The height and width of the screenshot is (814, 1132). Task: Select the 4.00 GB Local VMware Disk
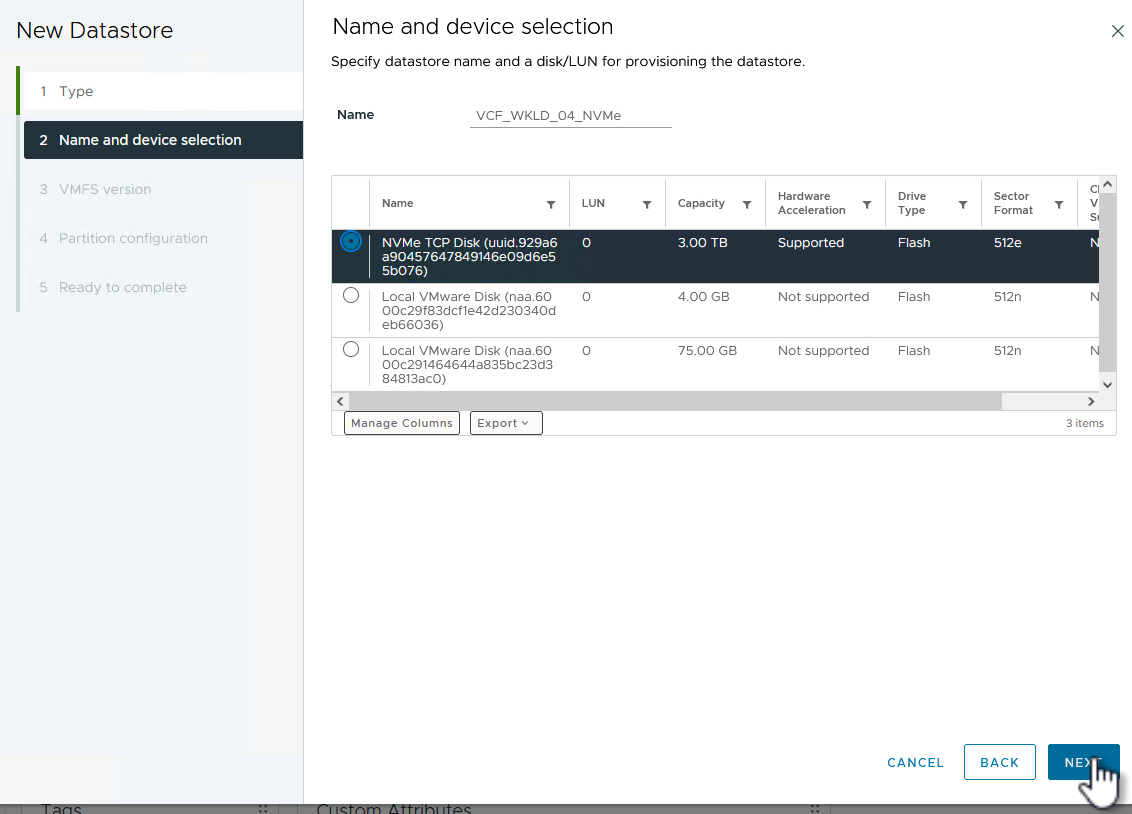click(x=351, y=295)
